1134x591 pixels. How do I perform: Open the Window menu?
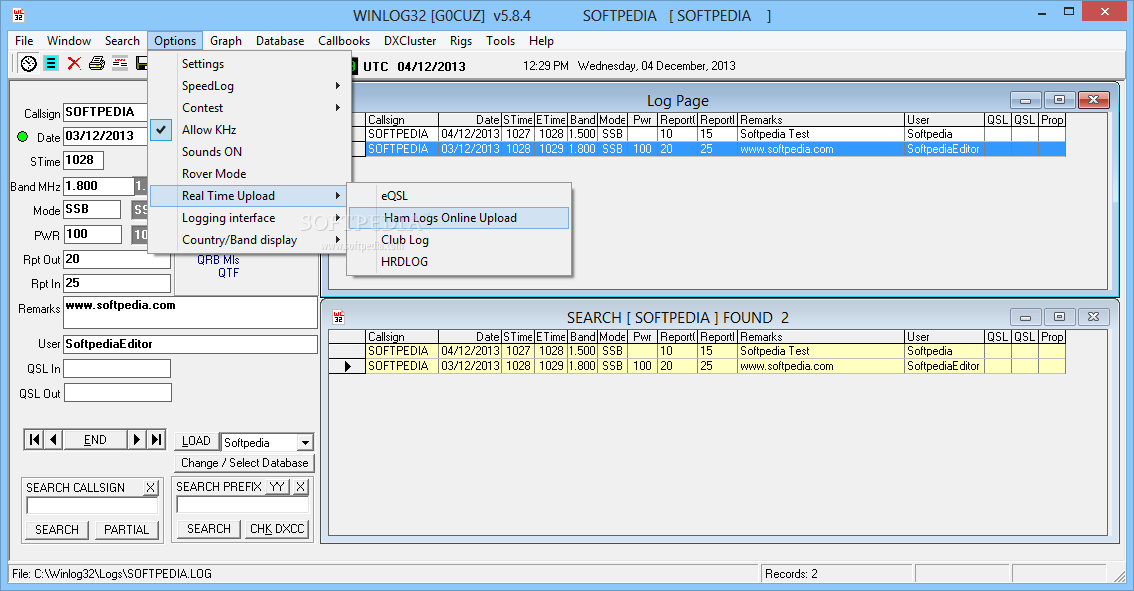69,41
